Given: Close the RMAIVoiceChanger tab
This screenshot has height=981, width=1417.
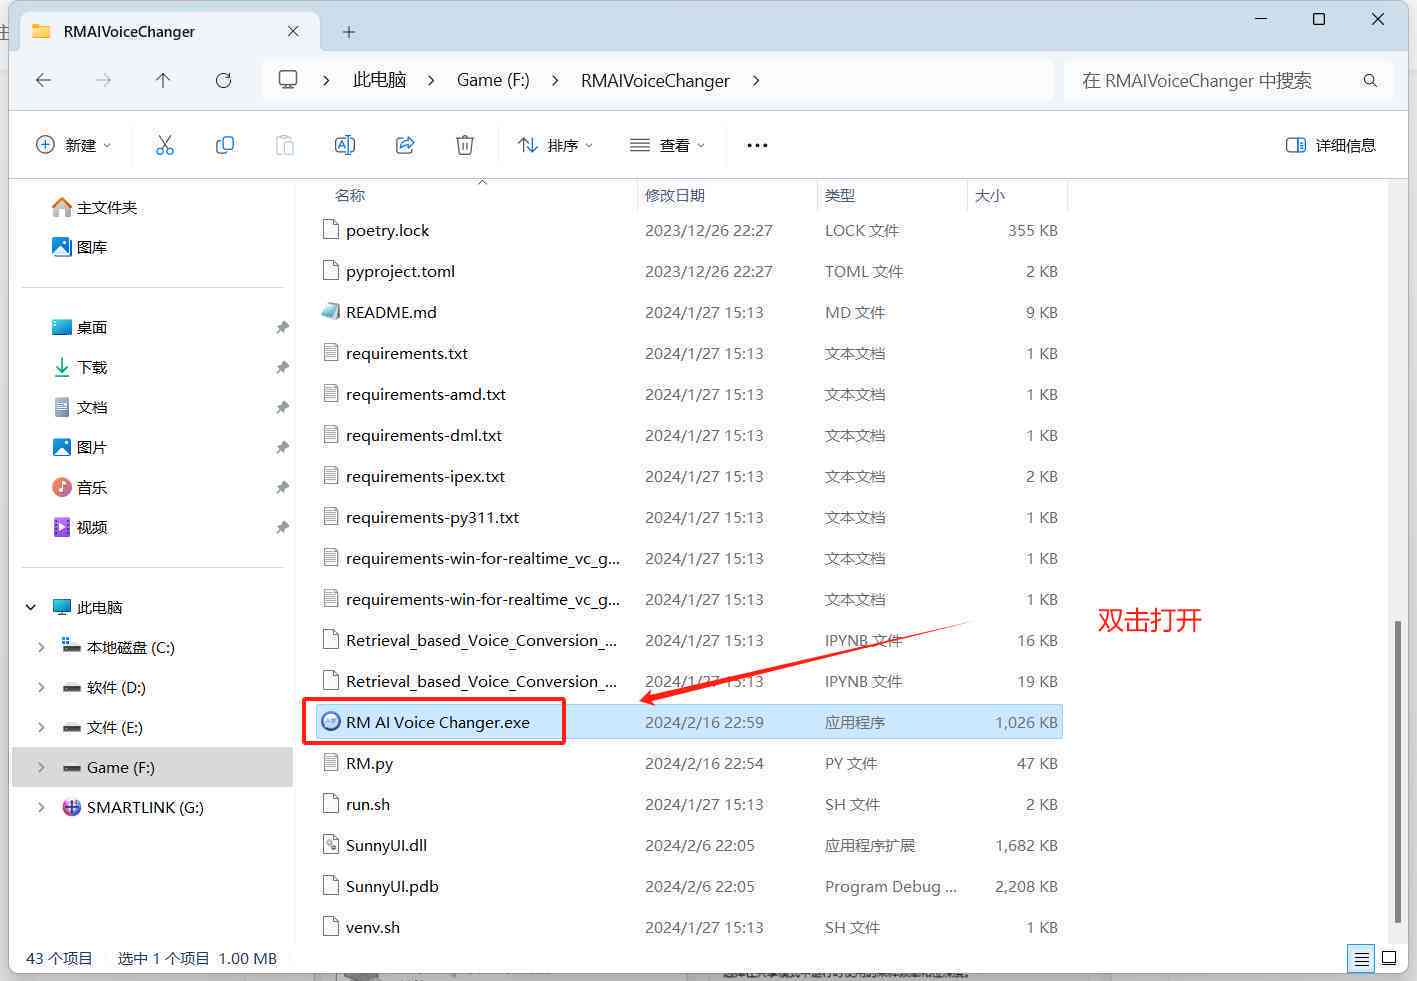Looking at the screenshot, I should [293, 32].
